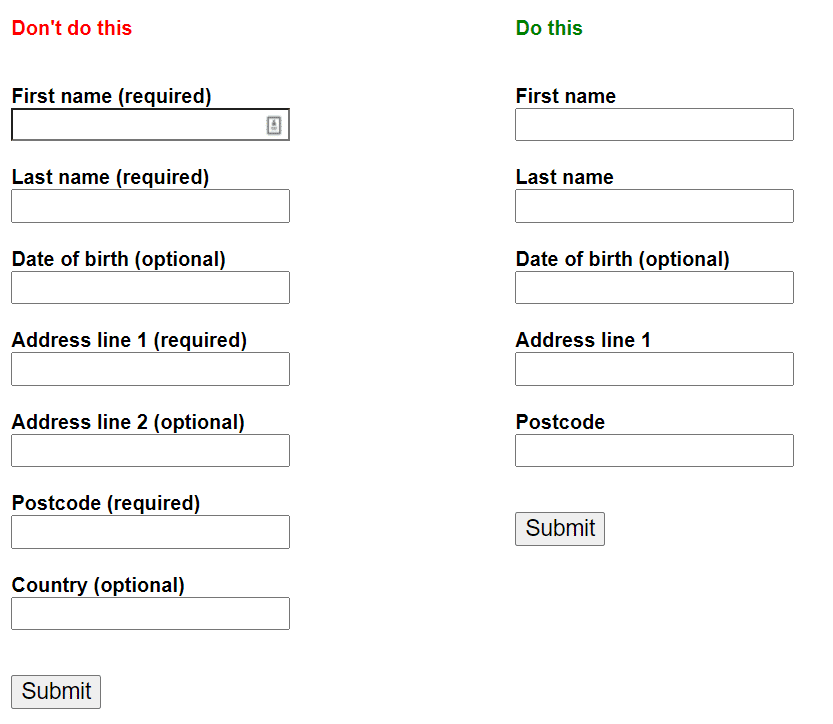Screen dimensions: 833x724
Task: Click the First name field on the right form
Action: 653,124
